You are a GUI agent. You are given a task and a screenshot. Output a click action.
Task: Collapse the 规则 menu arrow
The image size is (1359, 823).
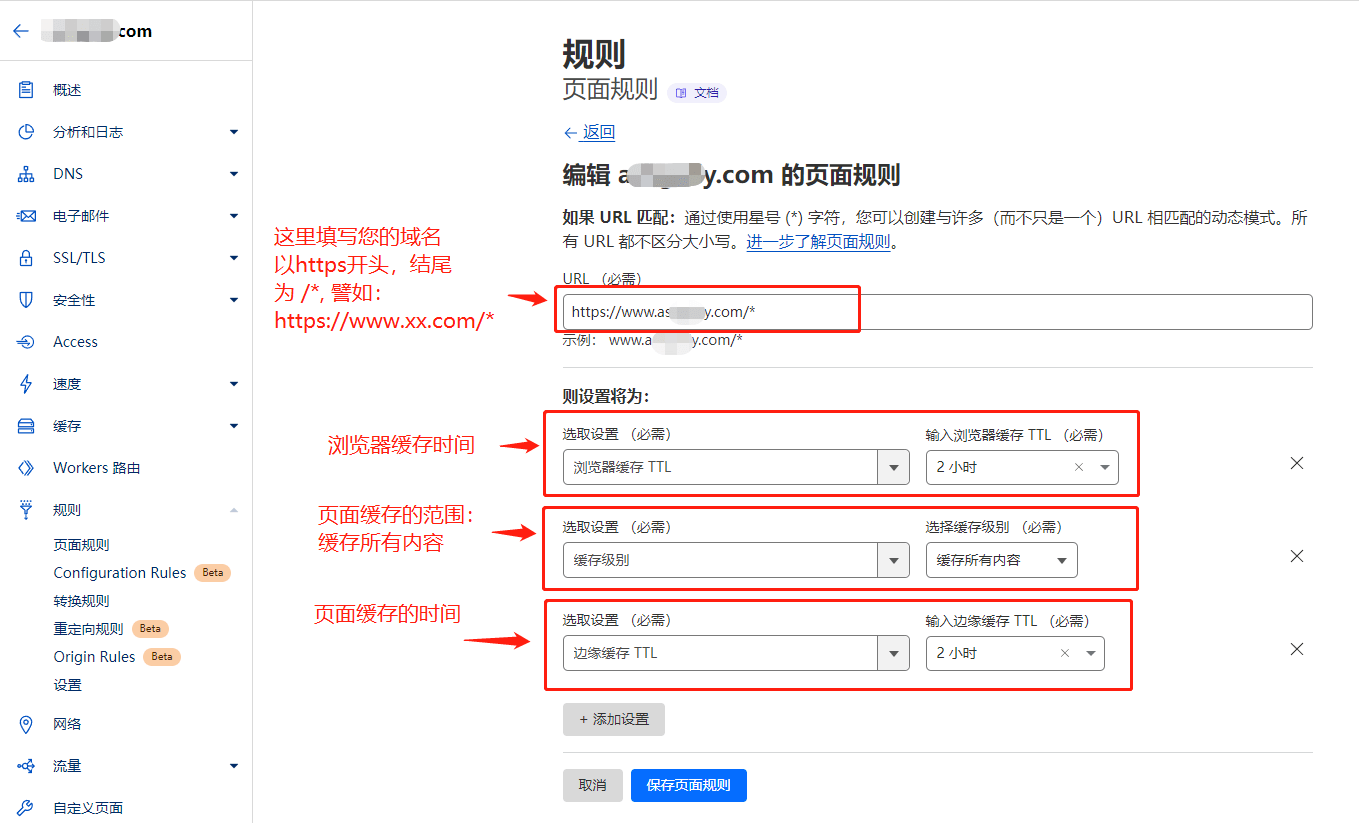click(234, 510)
